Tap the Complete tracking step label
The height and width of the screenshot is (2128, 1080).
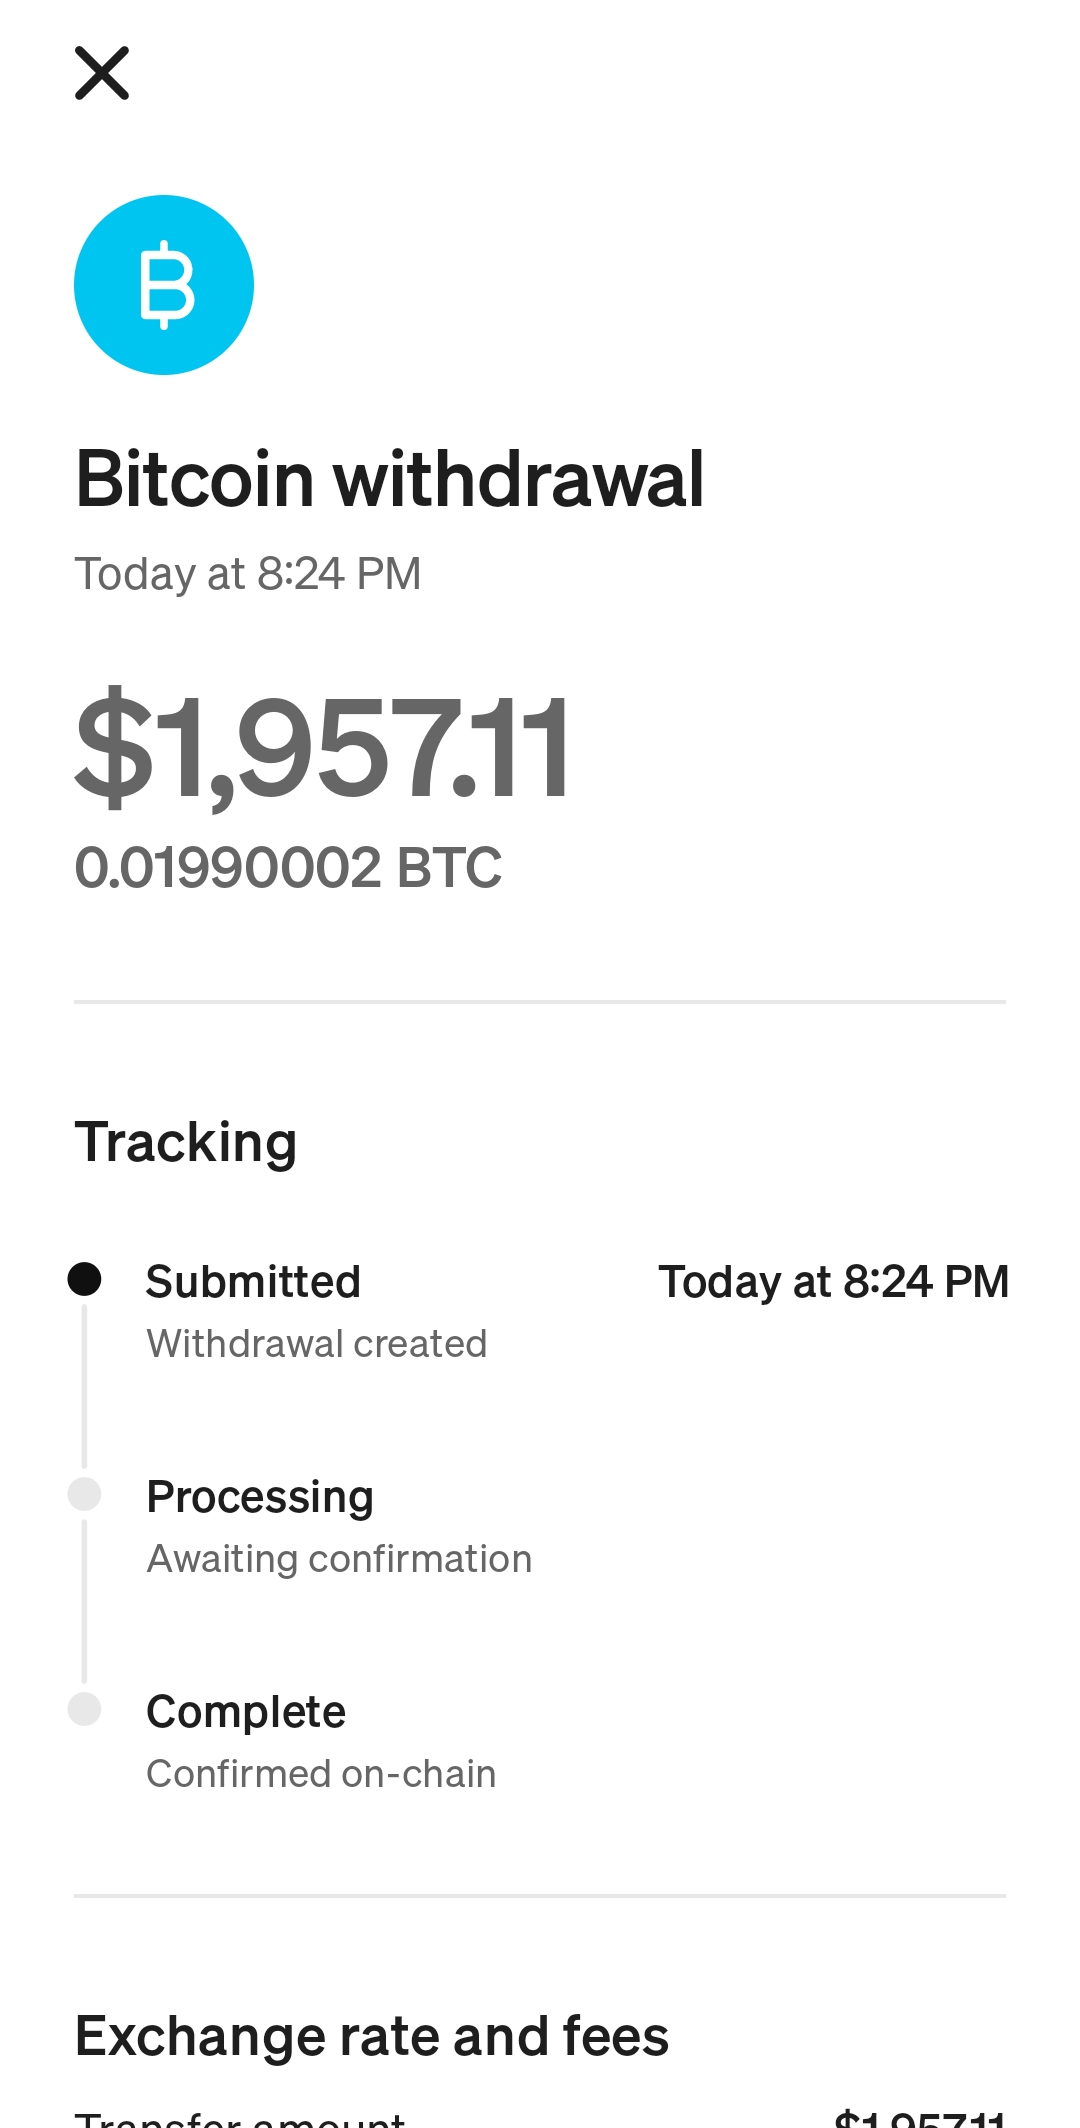(246, 1712)
